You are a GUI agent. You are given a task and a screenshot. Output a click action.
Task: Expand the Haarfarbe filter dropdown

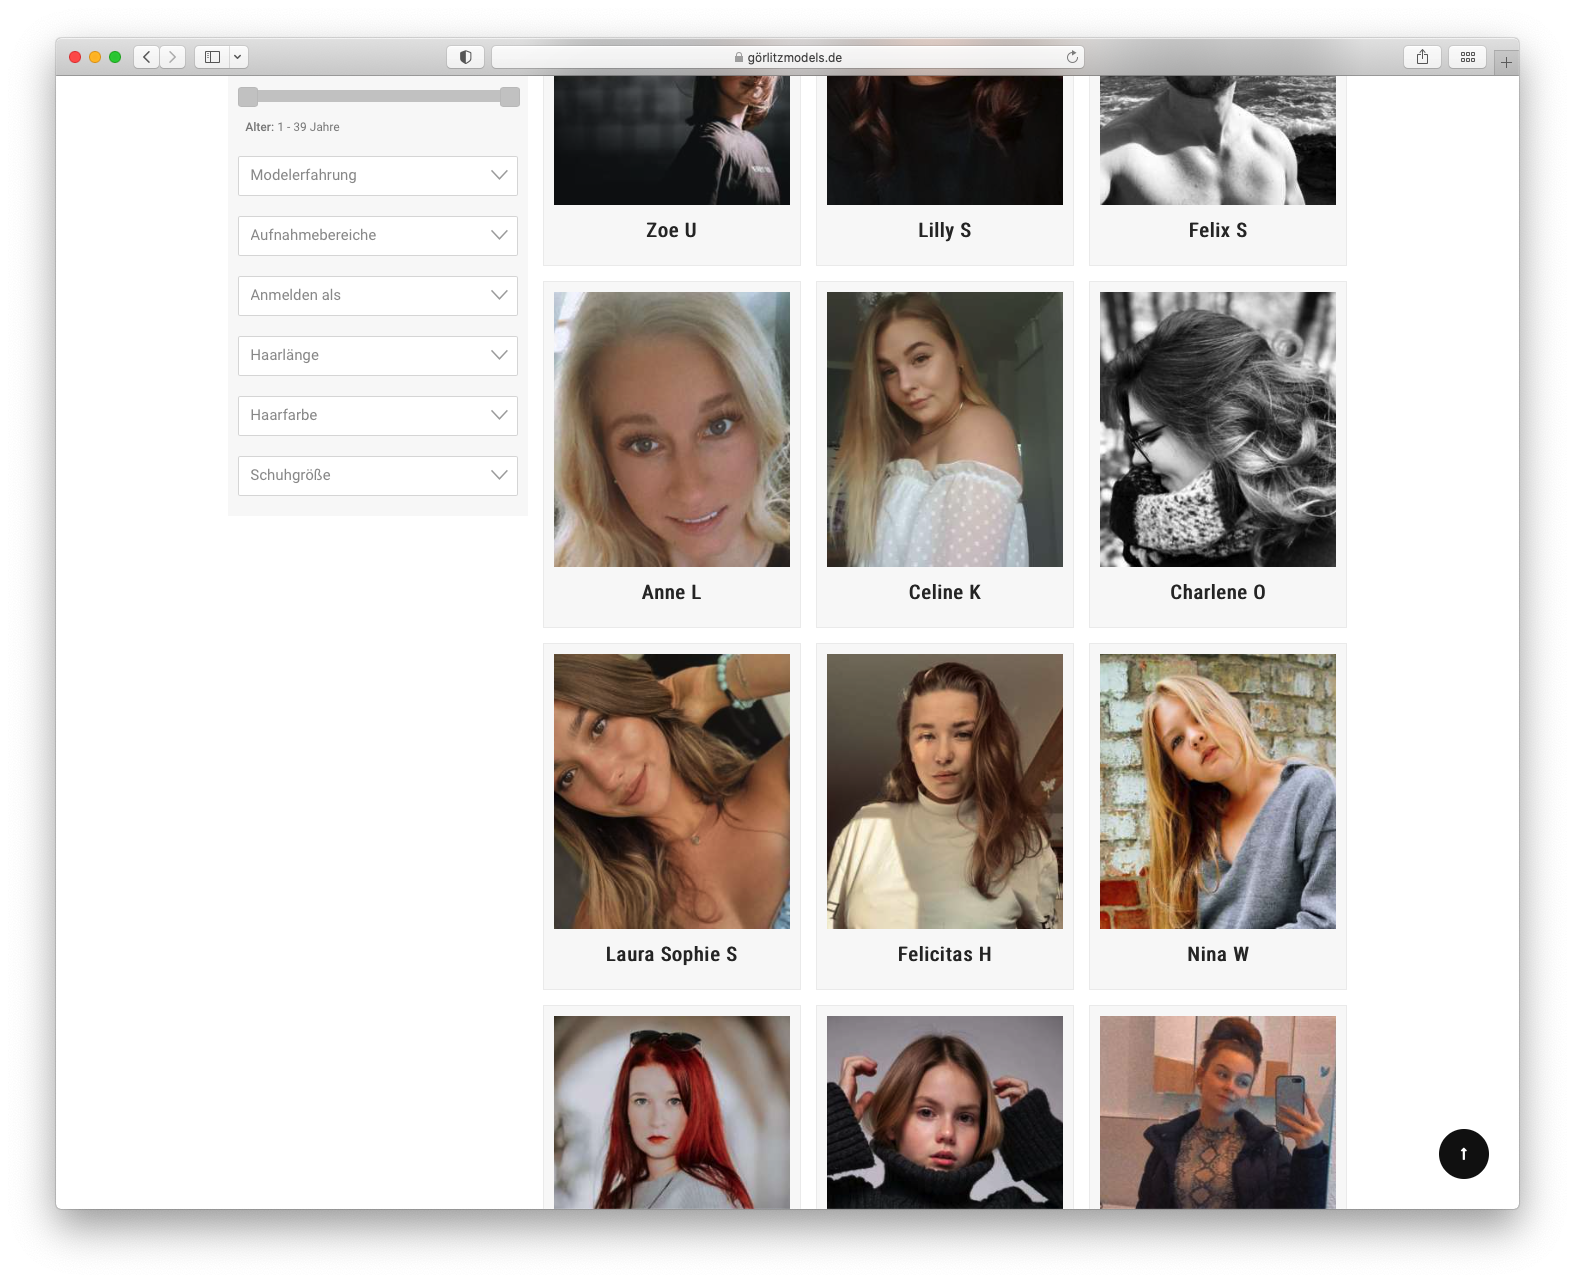[378, 416]
